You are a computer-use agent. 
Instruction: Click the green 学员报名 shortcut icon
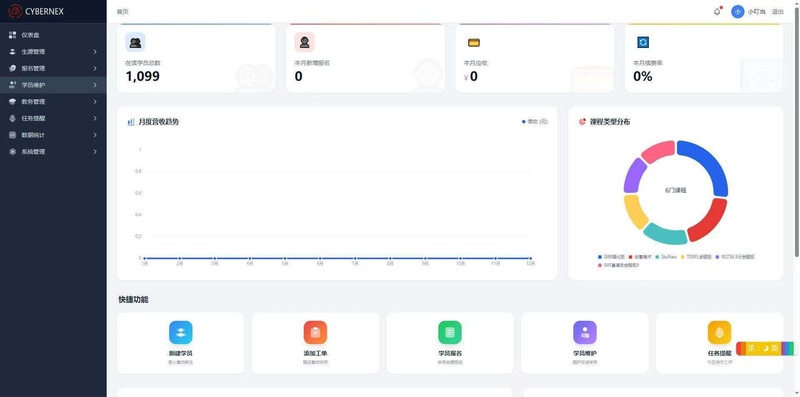[450, 332]
